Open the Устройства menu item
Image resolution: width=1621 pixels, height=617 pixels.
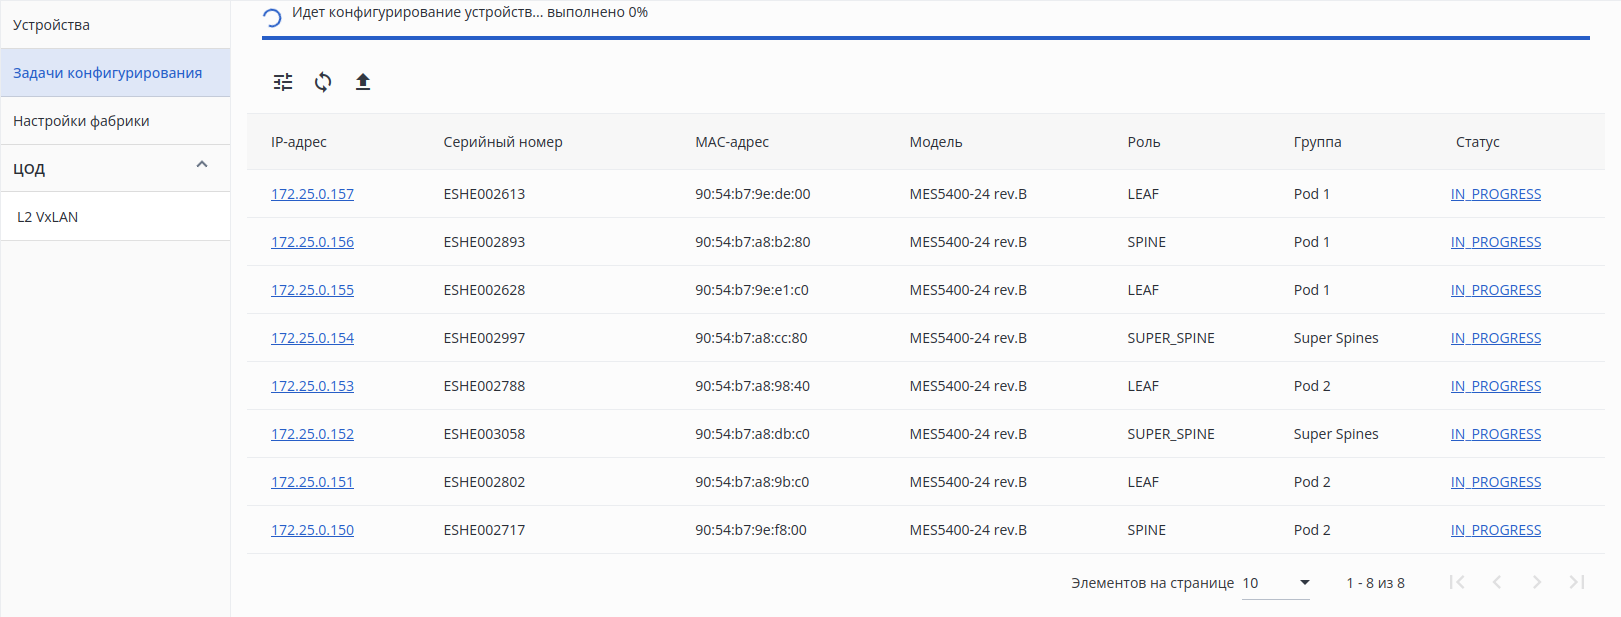[52, 25]
